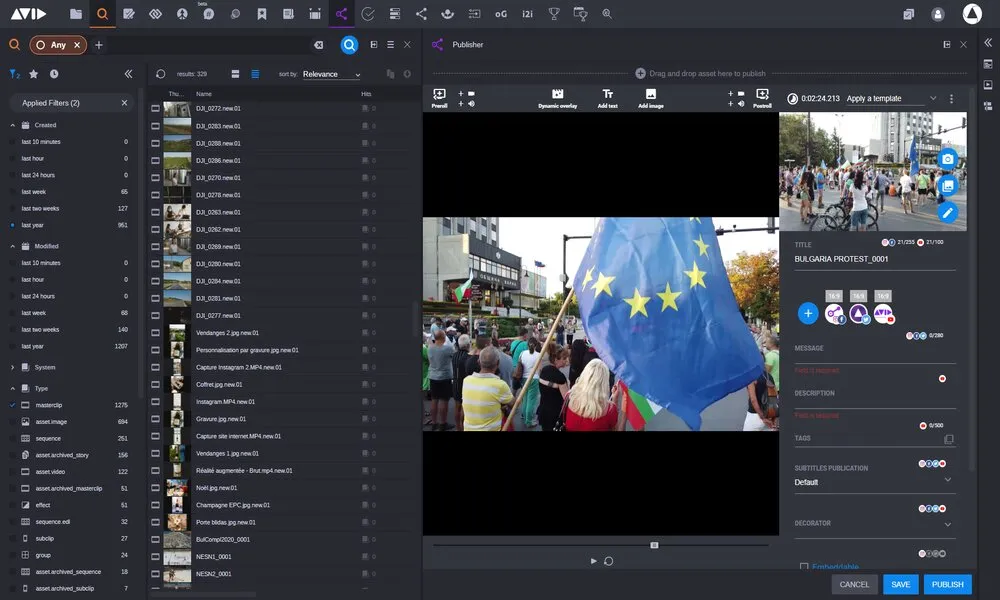This screenshot has width=1000, height=600.
Task: Click the pencil edit button on thumbnail
Action: (x=948, y=212)
